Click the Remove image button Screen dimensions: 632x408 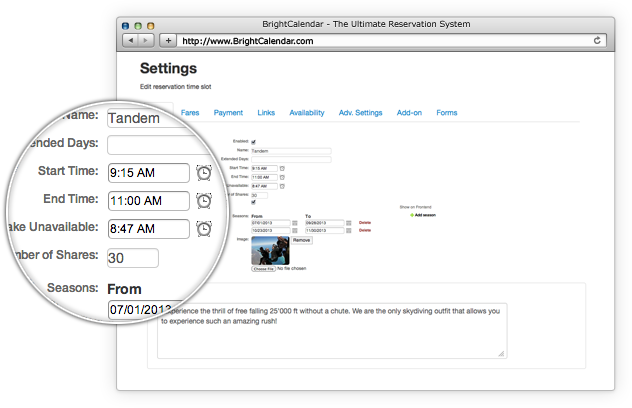[302, 240]
